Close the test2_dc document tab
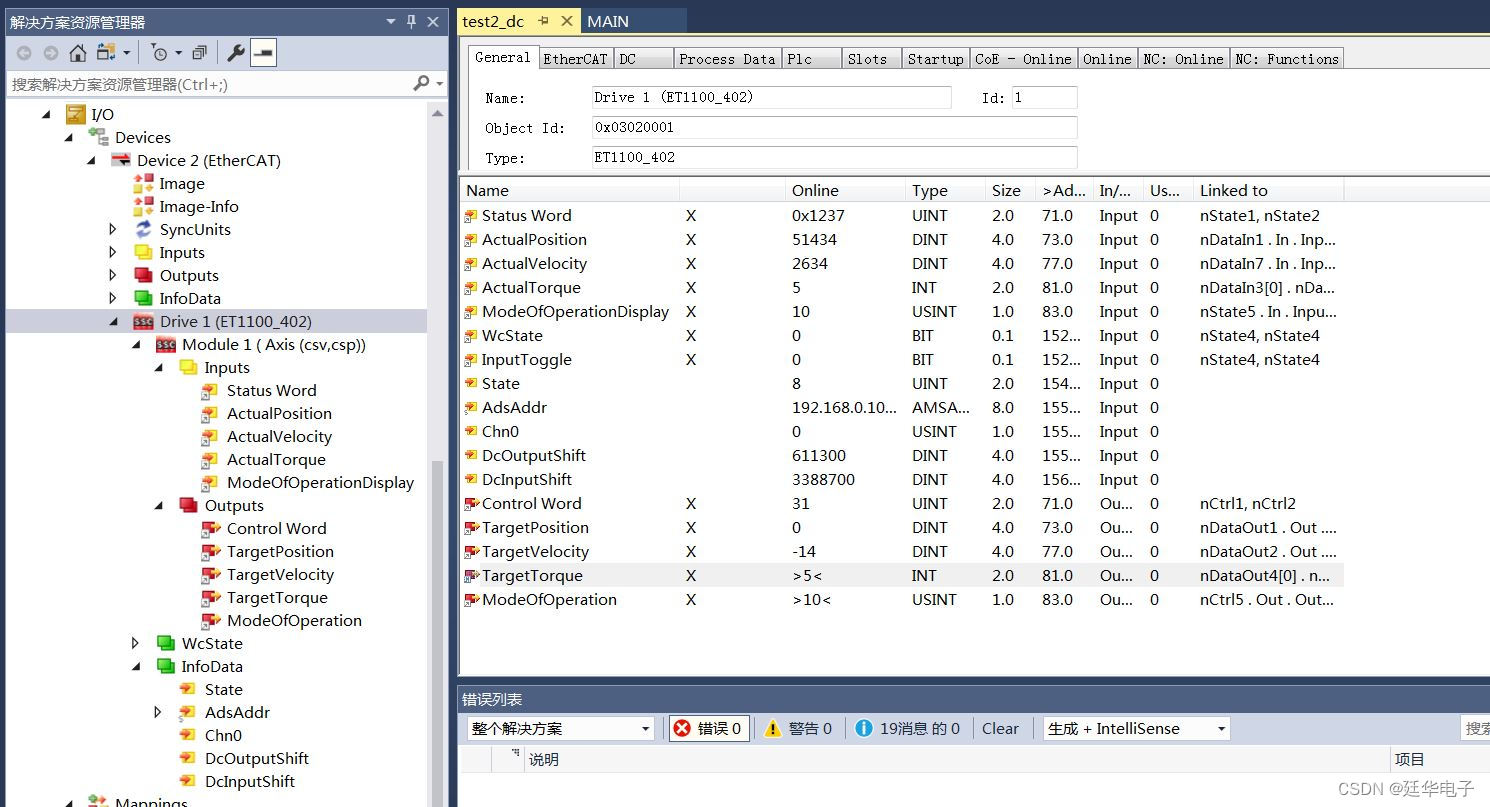 click(x=566, y=21)
